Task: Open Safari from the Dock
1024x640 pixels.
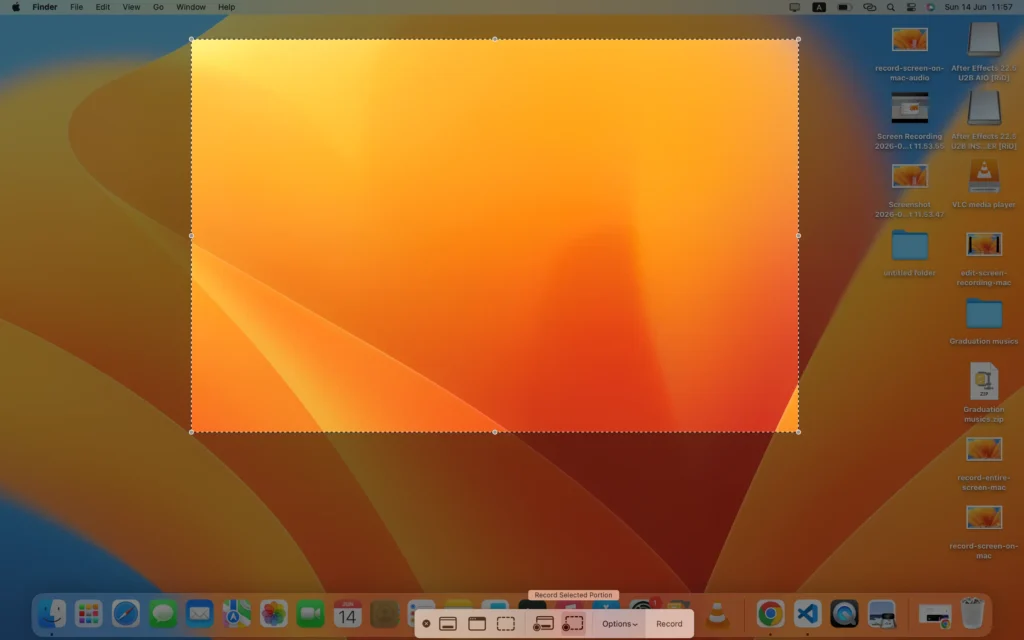Action: (125, 614)
